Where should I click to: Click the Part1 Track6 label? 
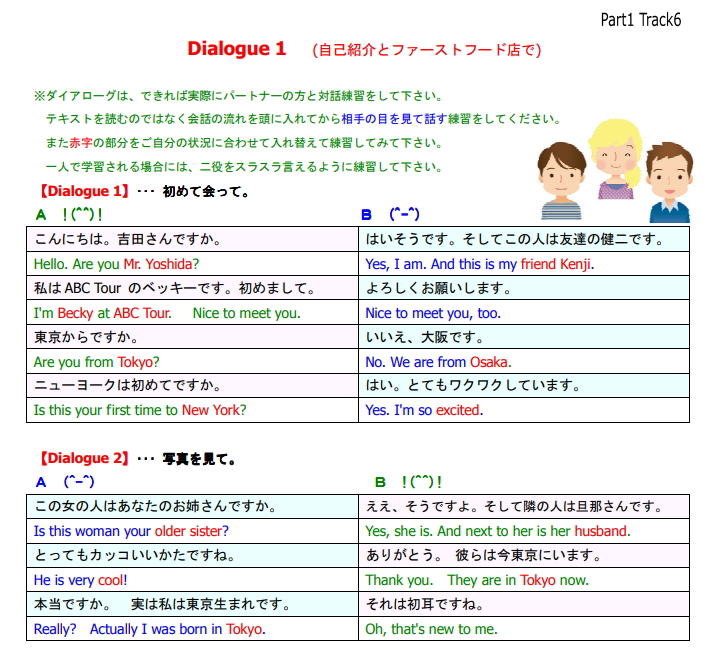tap(640, 20)
